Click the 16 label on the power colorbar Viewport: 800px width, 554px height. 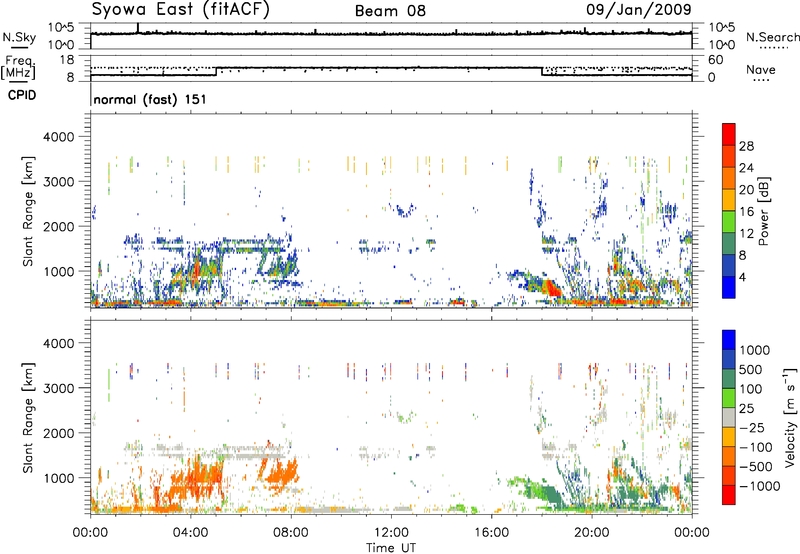pos(746,212)
